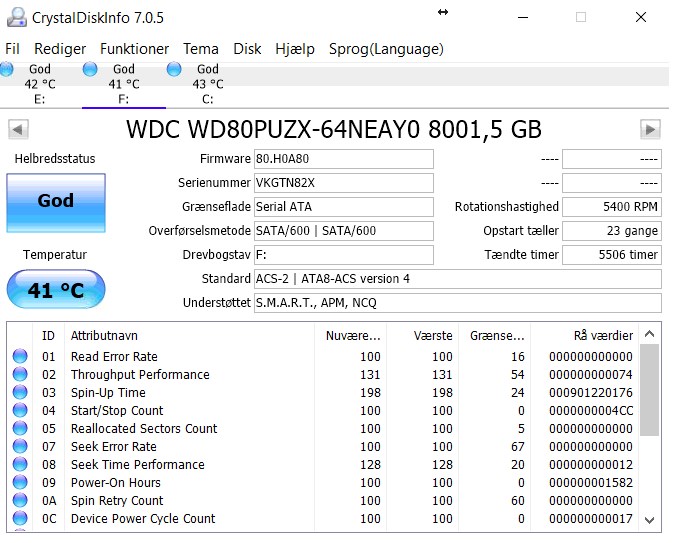673x543 pixels.
Task: Click the Grænseflade field Serial ATA
Action: pyautogui.click(x=344, y=207)
